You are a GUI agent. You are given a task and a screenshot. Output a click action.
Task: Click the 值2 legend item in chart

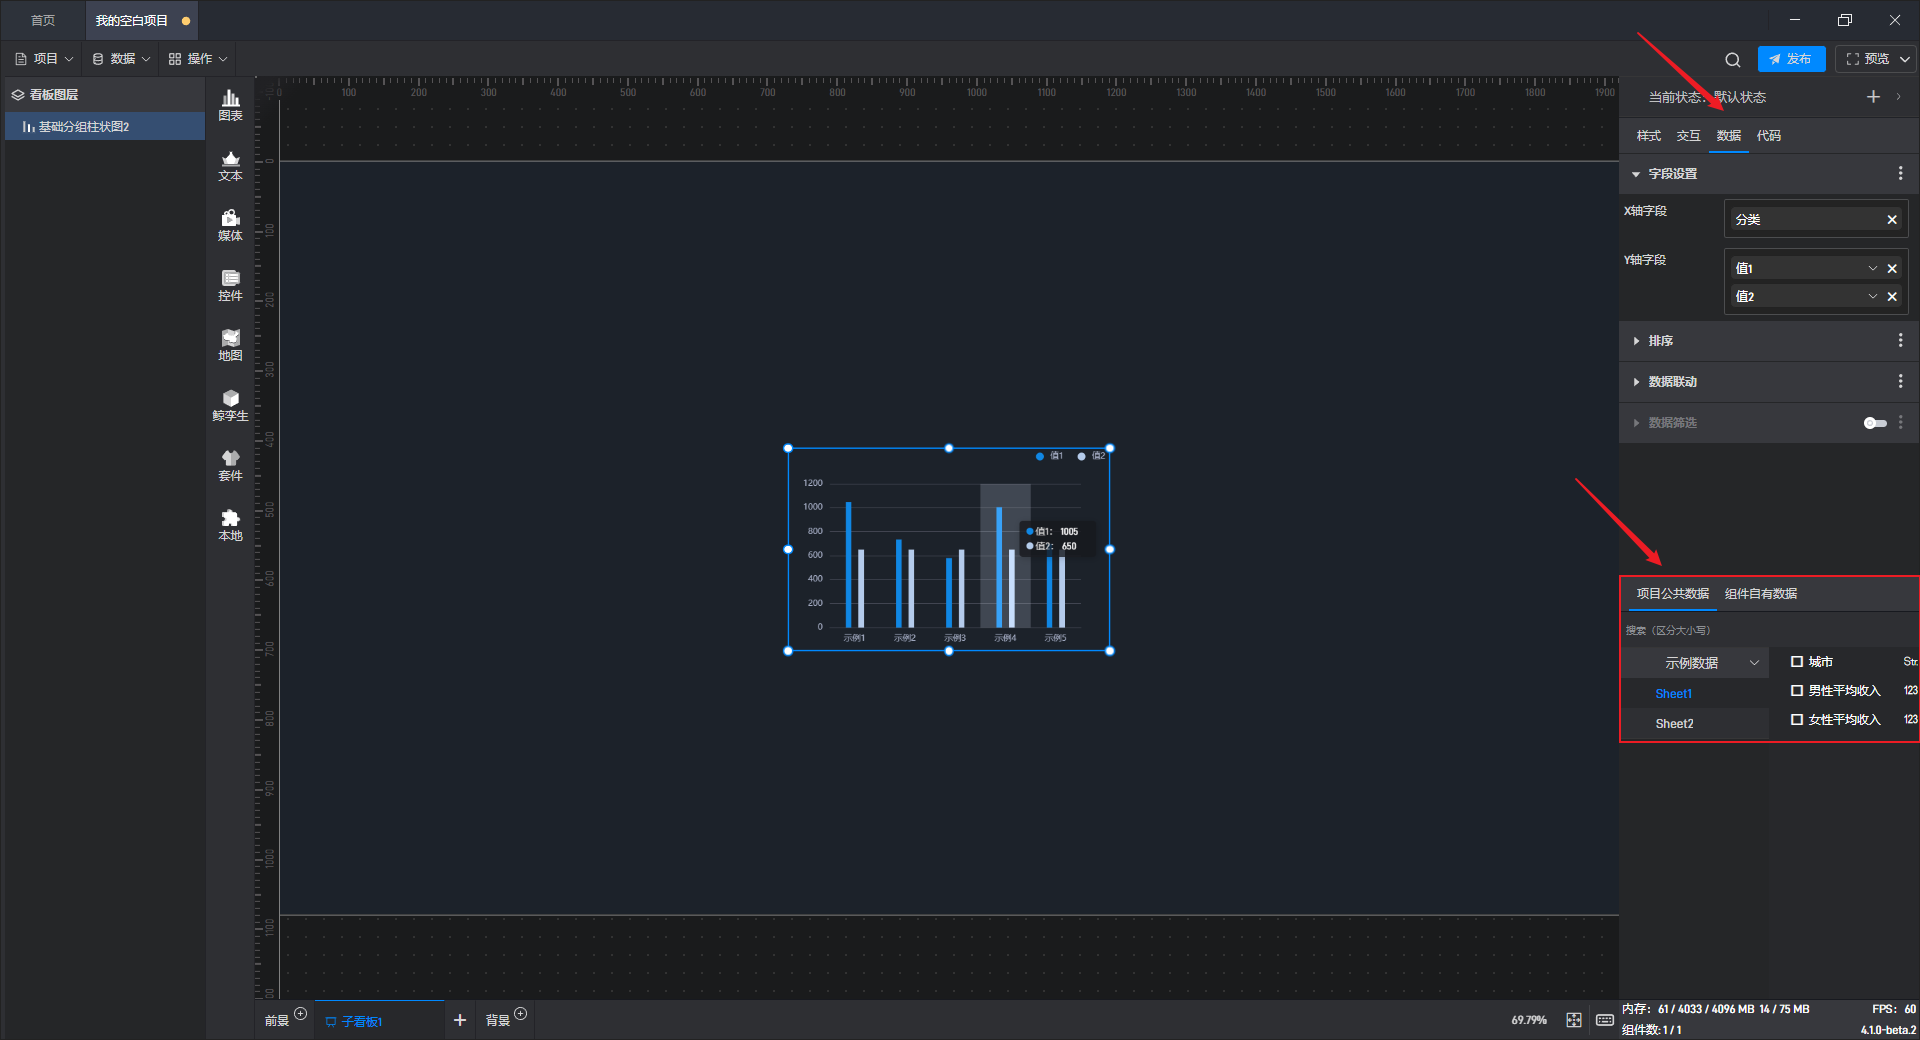pyautogui.click(x=1091, y=456)
